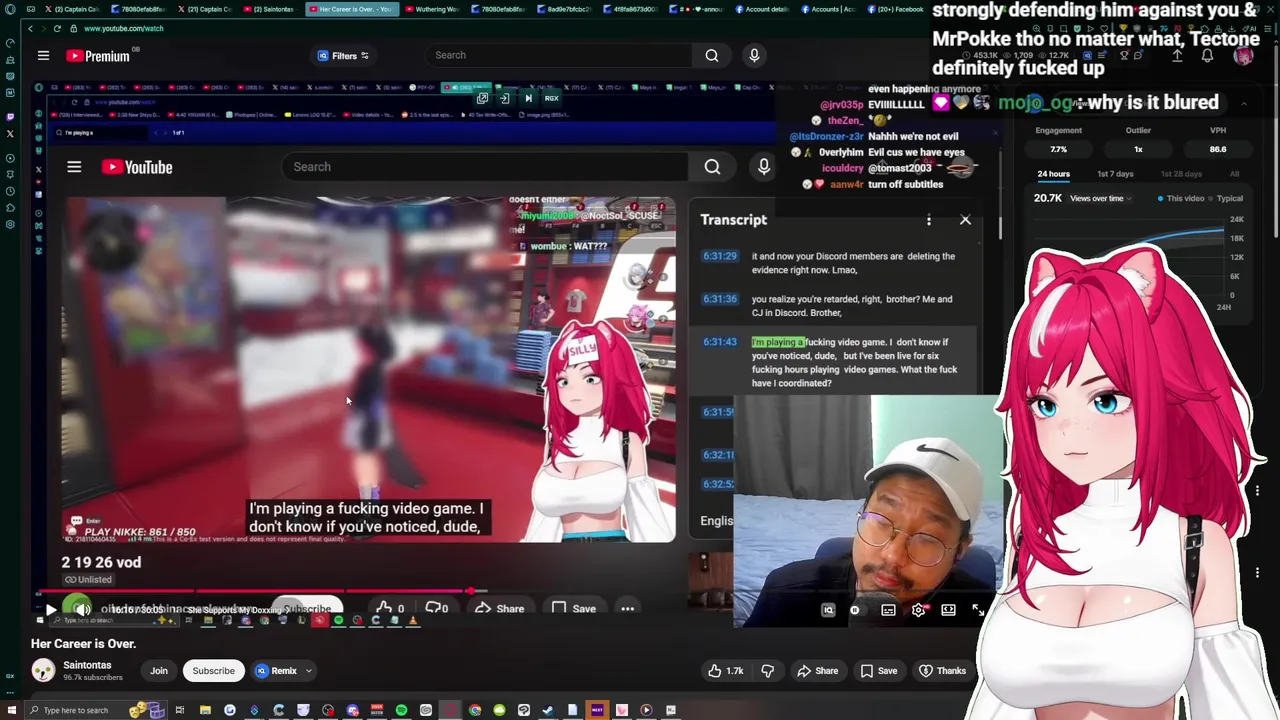Jump to transcript timestamp 6:31:36
The width and height of the screenshot is (1280, 720).
pos(719,299)
